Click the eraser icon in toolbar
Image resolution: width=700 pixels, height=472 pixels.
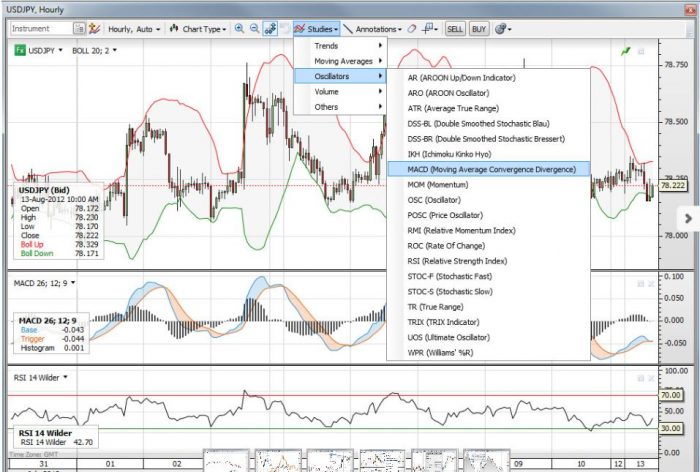tap(412, 29)
